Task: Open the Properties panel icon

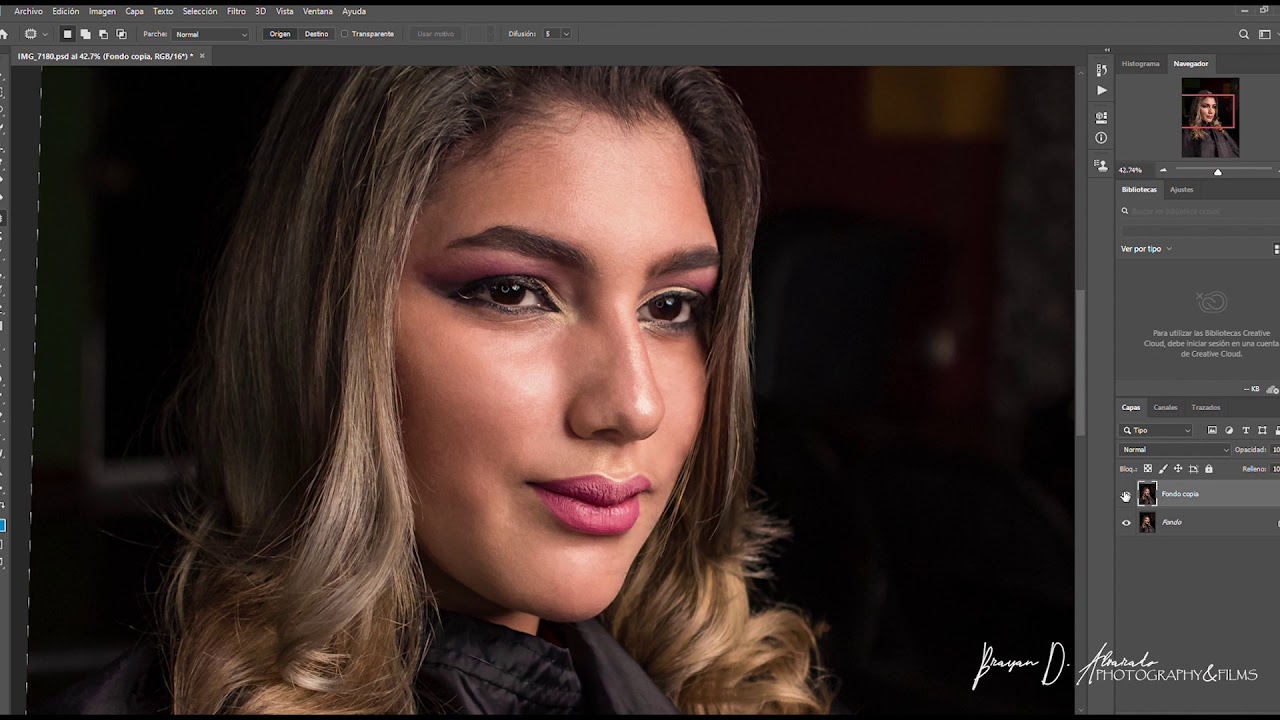Action: pyautogui.click(x=1101, y=117)
